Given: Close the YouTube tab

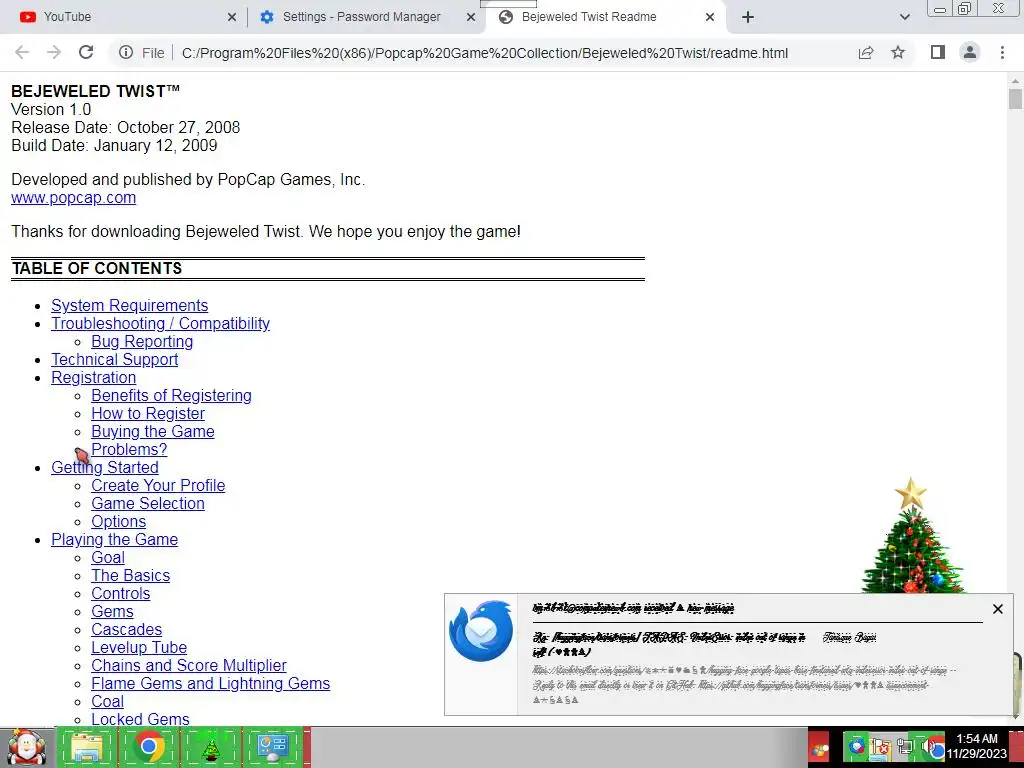Looking at the screenshot, I should pyautogui.click(x=232, y=17).
